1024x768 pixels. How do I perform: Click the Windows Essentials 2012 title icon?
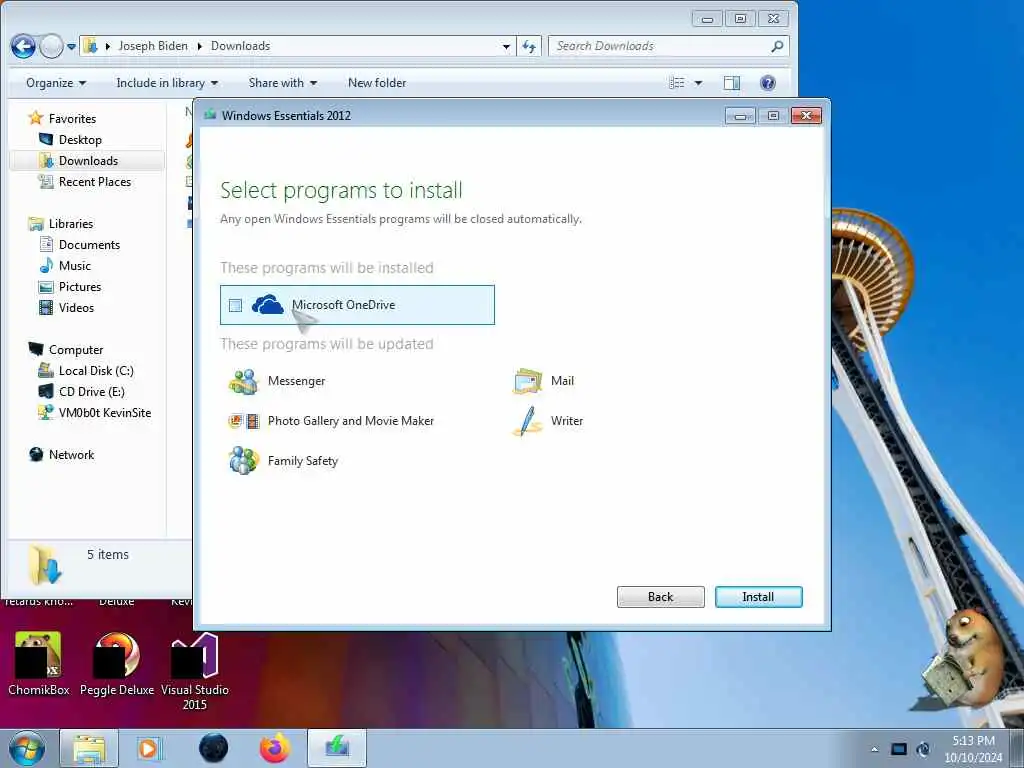pyautogui.click(x=210, y=115)
